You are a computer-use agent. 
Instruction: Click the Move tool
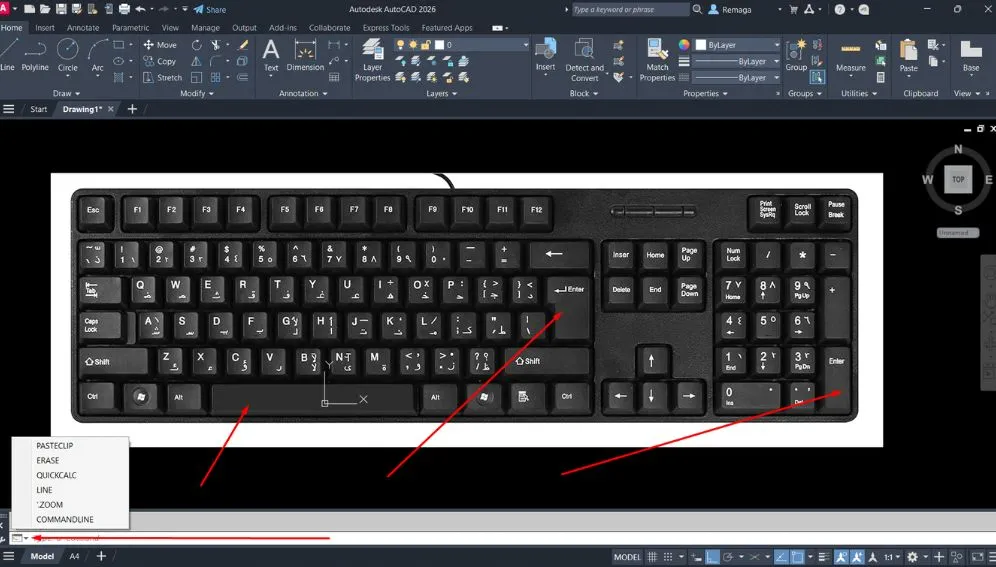click(x=160, y=45)
